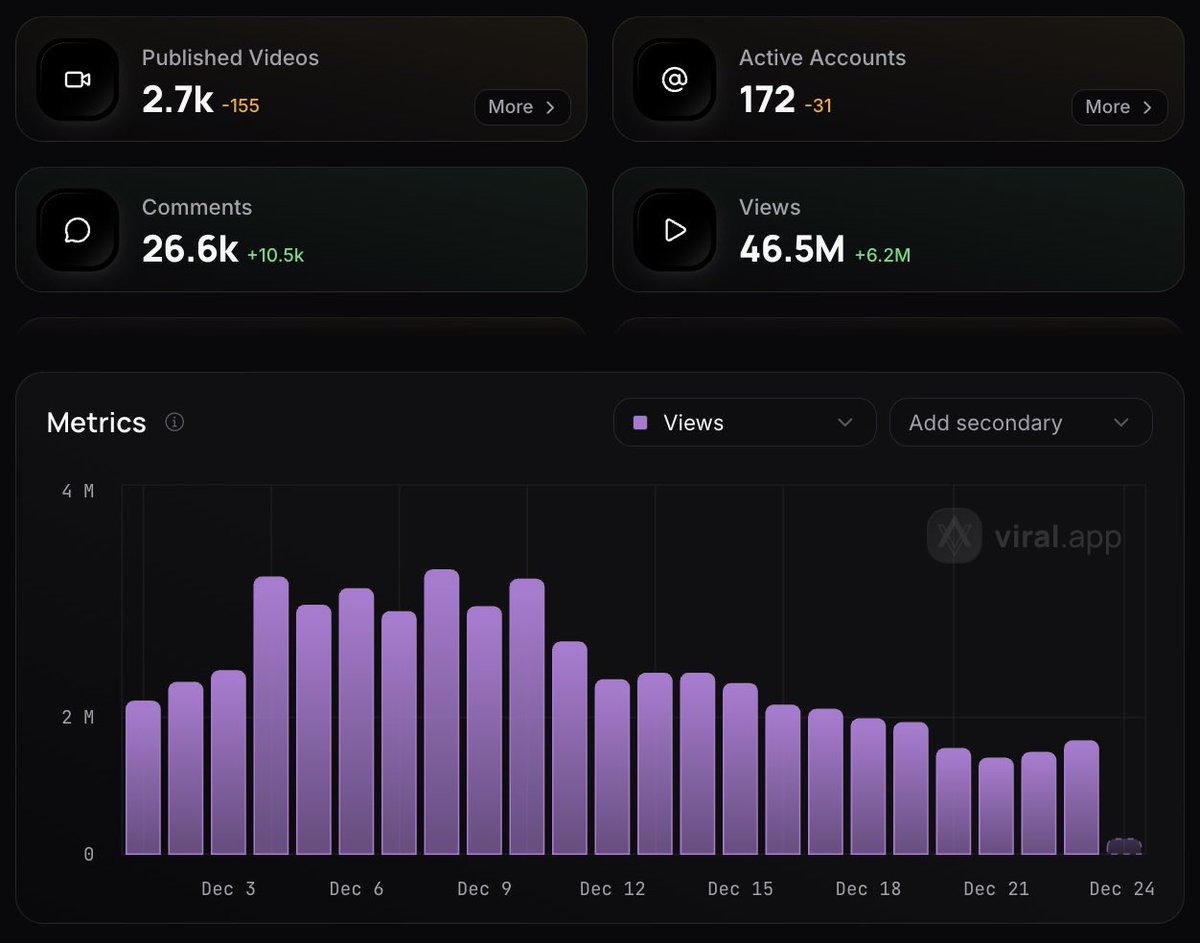Viewport: 1200px width, 943px height.
Task: Click the Comments card title
Action: click(197, 207)
